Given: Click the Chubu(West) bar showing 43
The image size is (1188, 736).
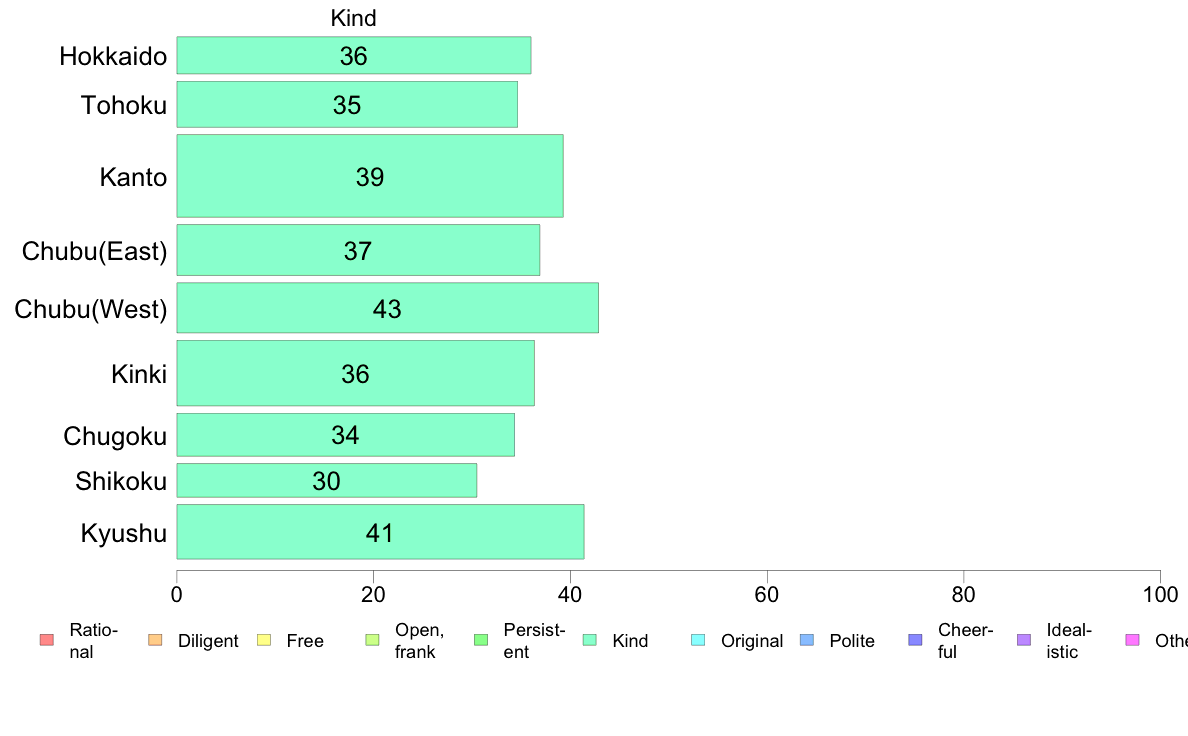Looking at the screenshot, I should click(x=387, y=308).
